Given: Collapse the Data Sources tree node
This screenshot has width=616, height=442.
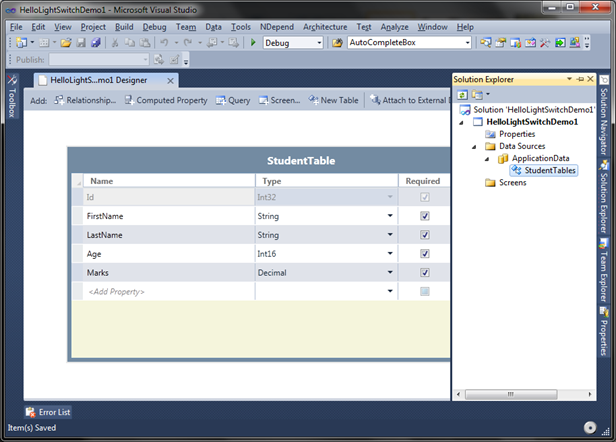Looking at the screenshot, I should pos(475,147).
